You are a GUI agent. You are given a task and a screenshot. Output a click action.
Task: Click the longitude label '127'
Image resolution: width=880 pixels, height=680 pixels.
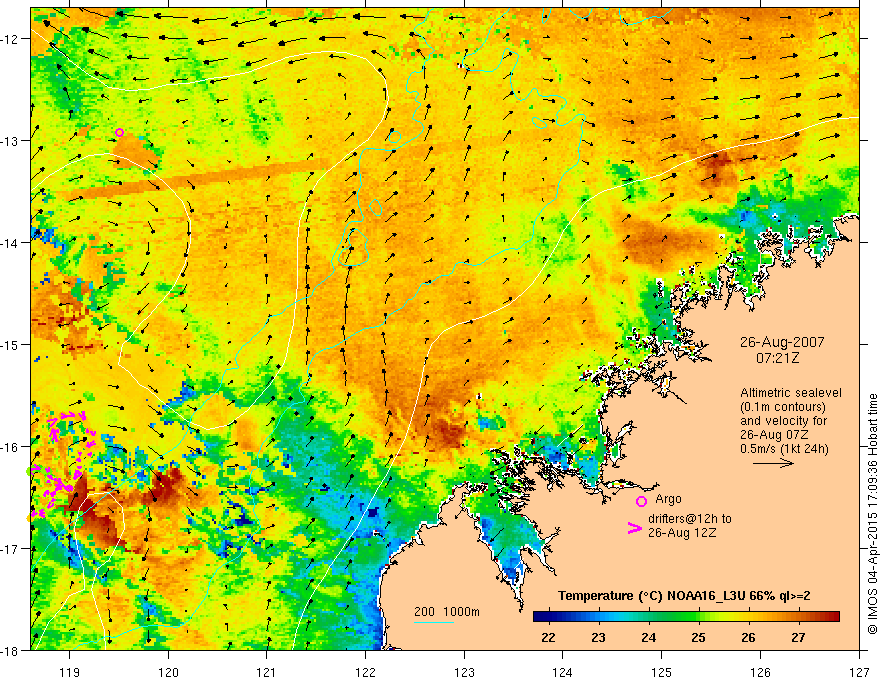click(859, 672)
